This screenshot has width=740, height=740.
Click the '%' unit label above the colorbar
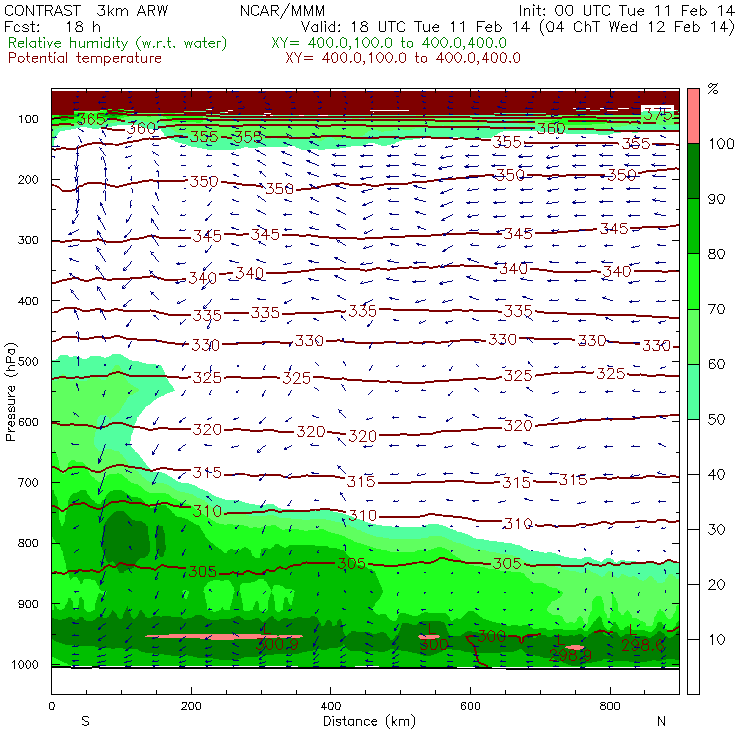click(713, 88)
